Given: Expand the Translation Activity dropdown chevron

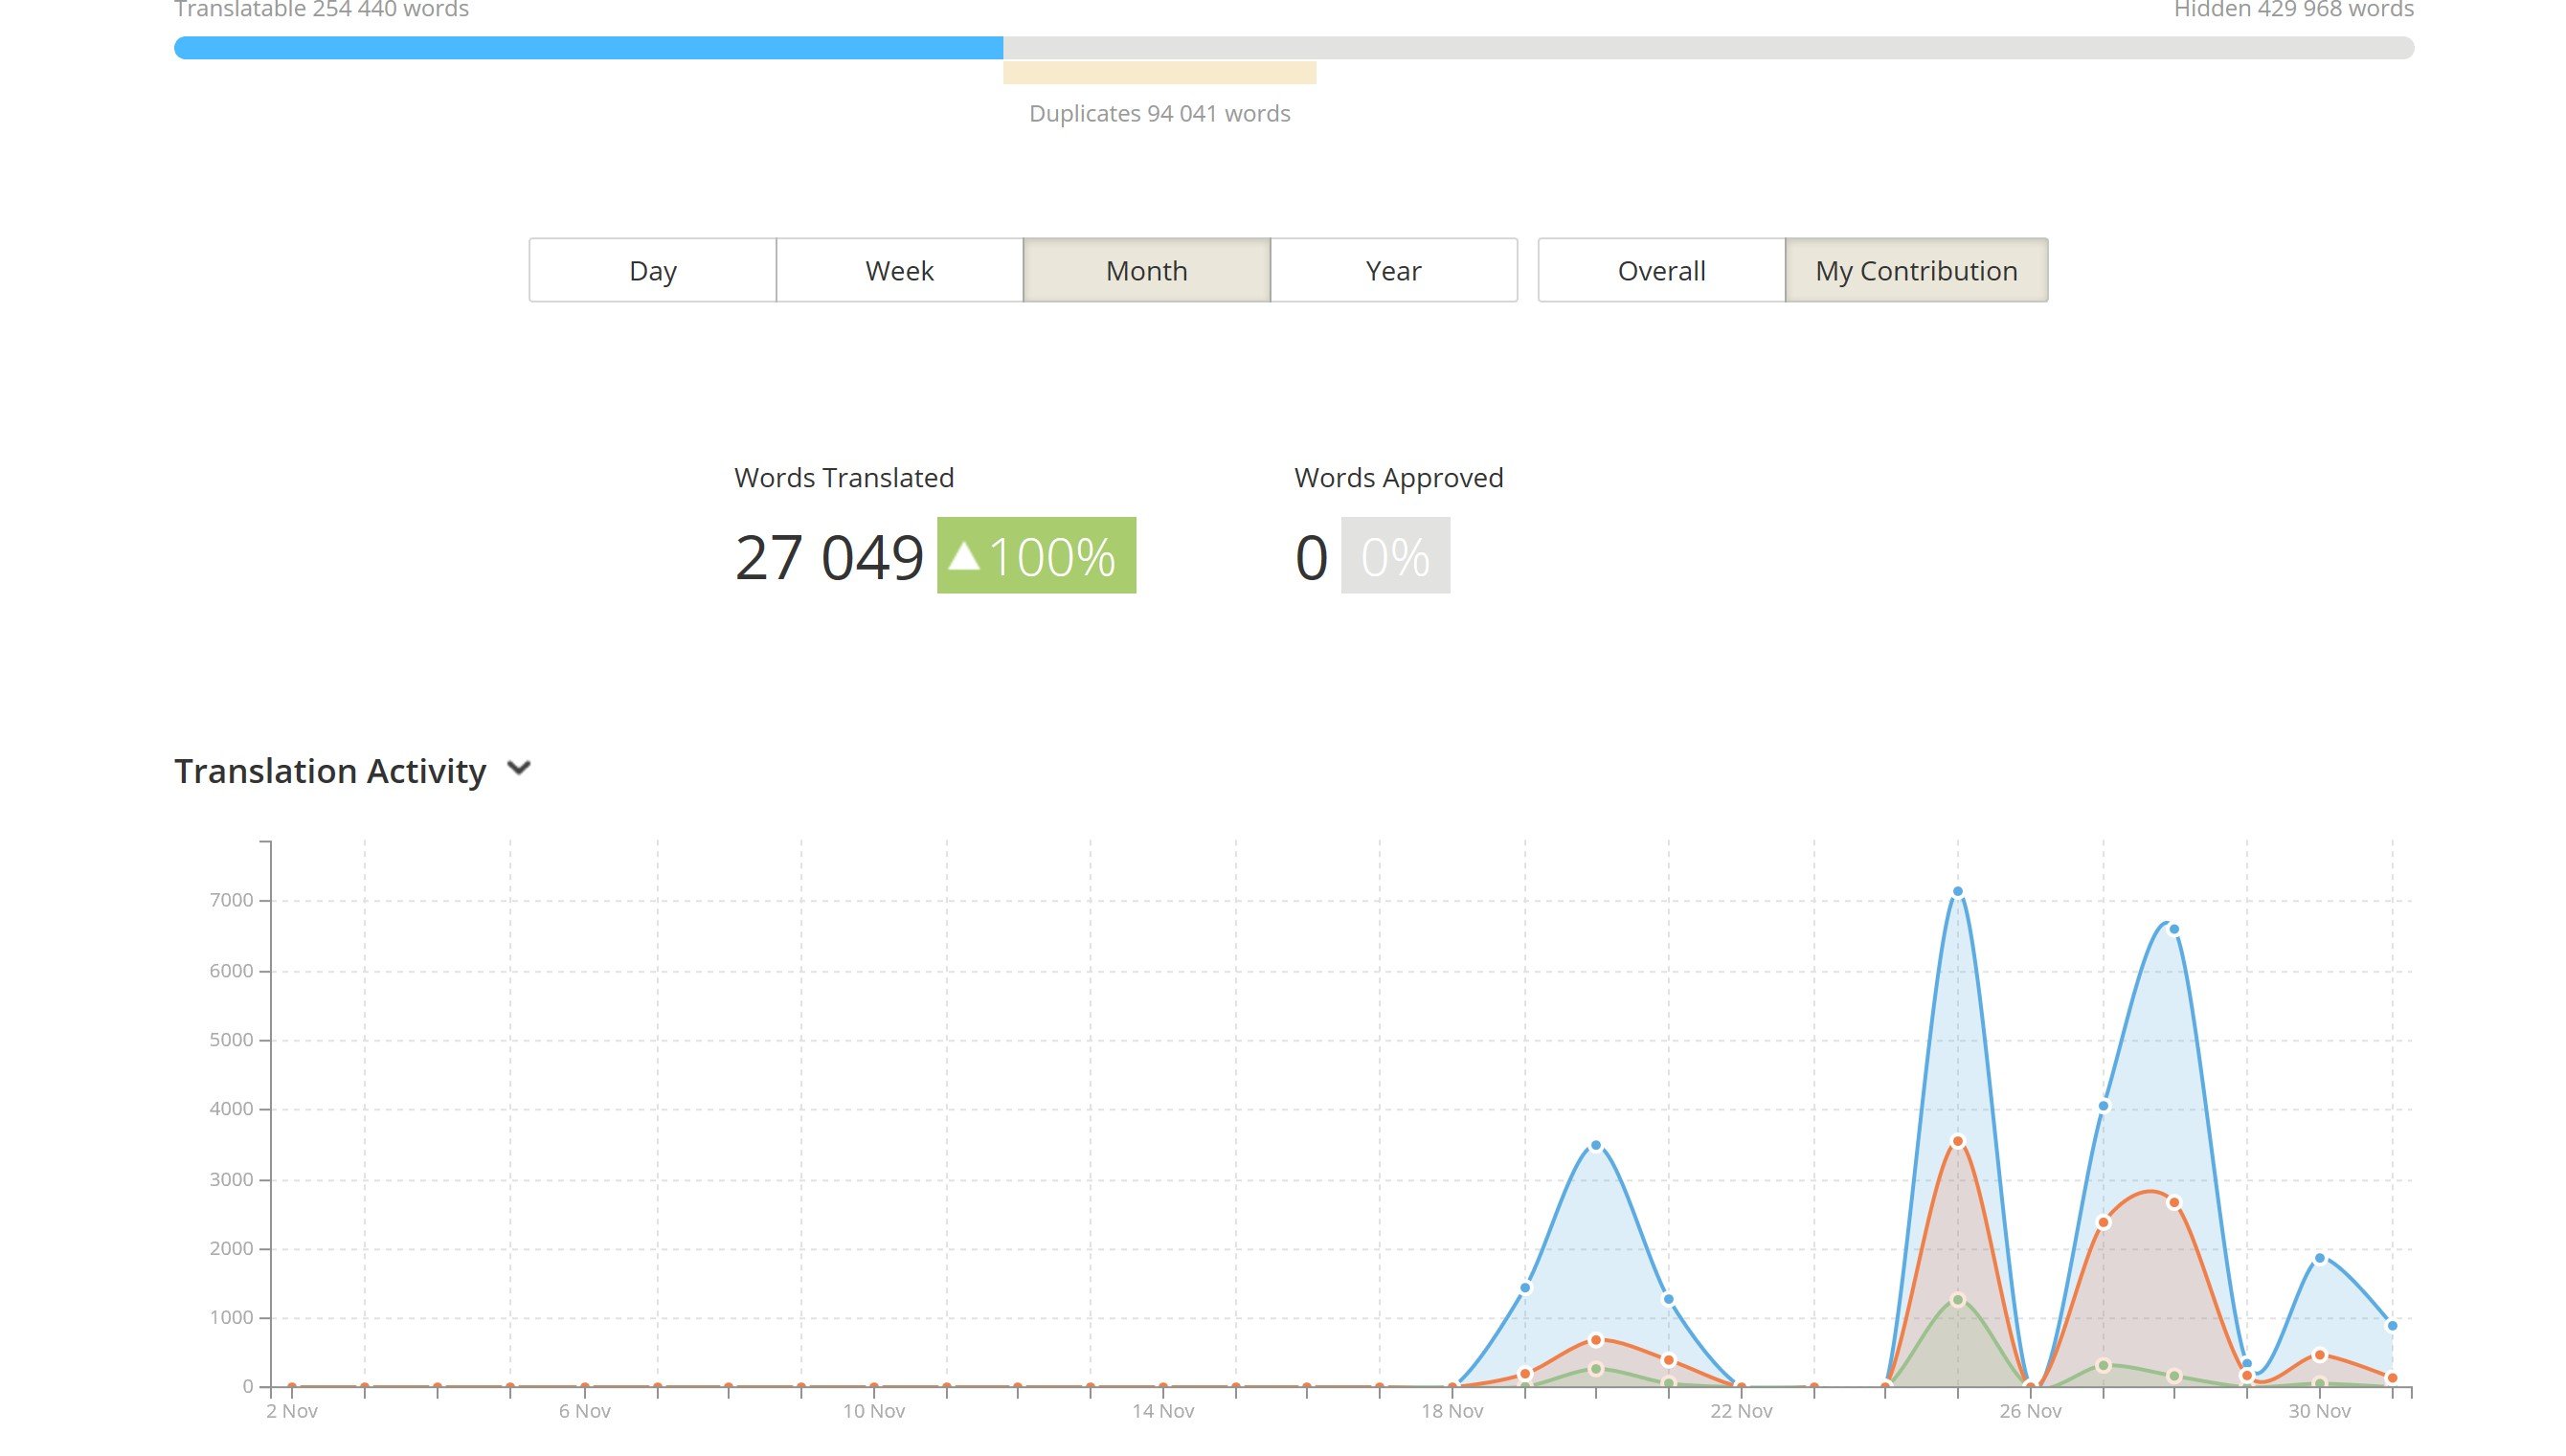Looking at the screenshot, I should 518,768.
